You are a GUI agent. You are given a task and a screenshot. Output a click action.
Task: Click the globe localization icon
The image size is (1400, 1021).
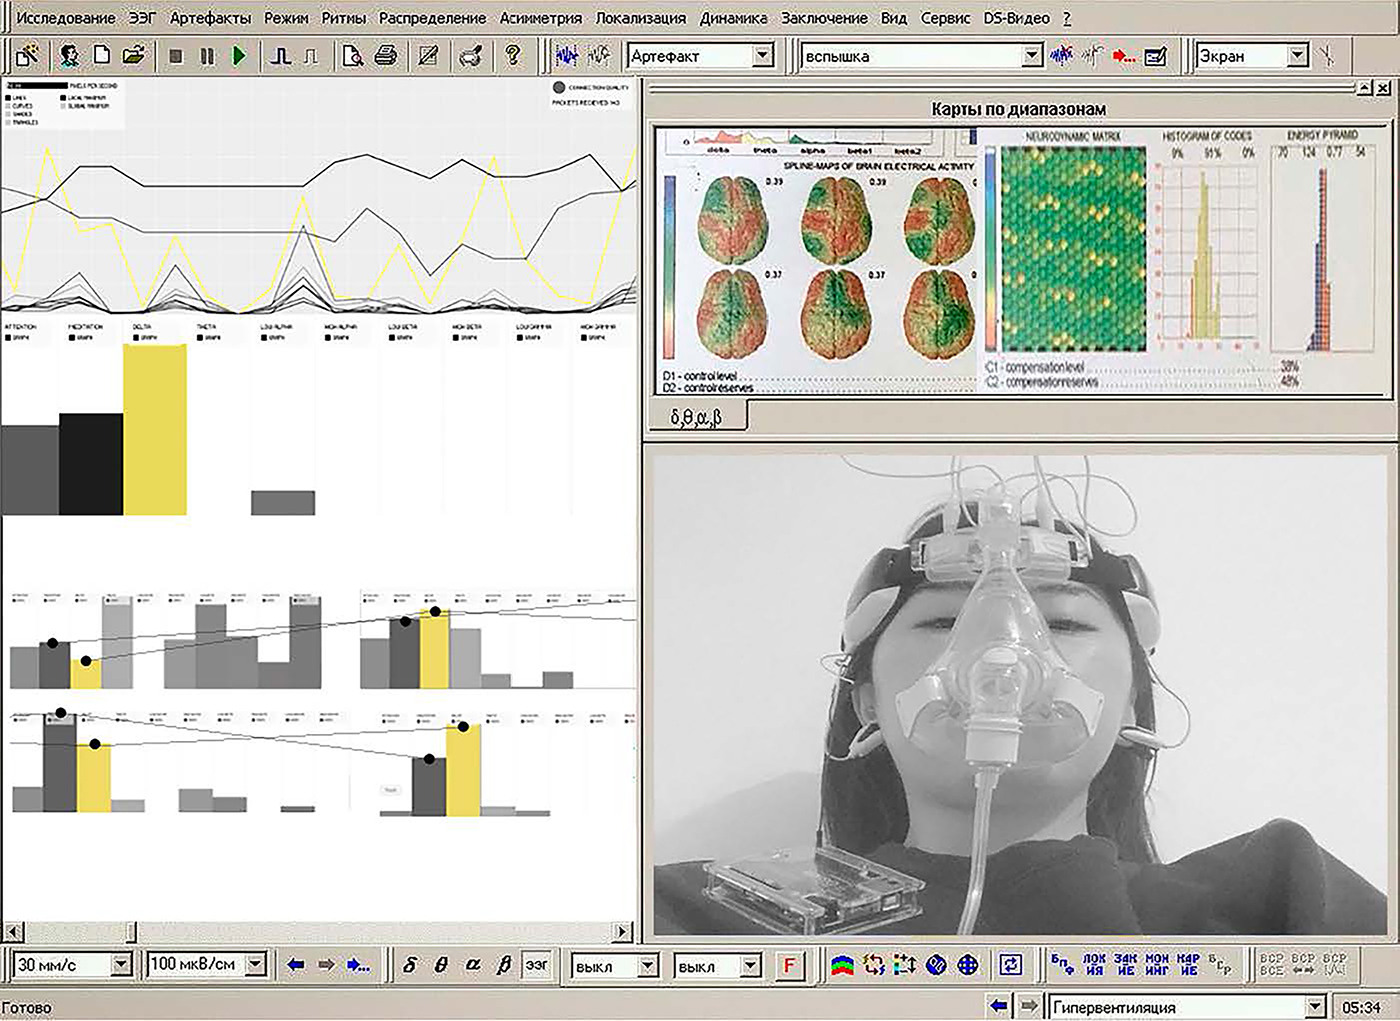point(968,965)
